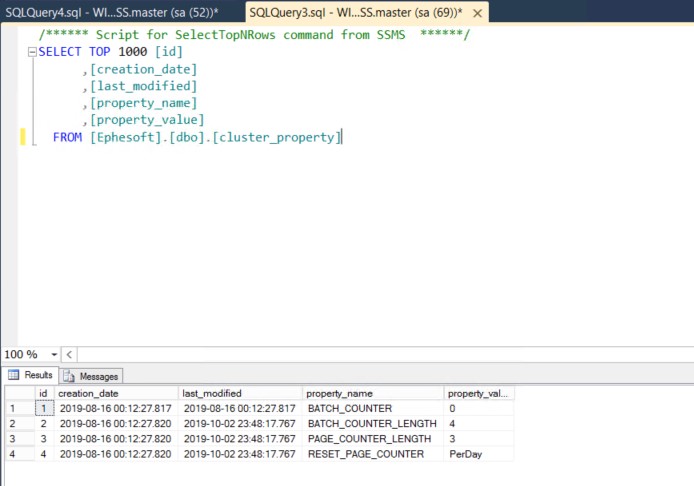Click [property_name] in the query

143,103
